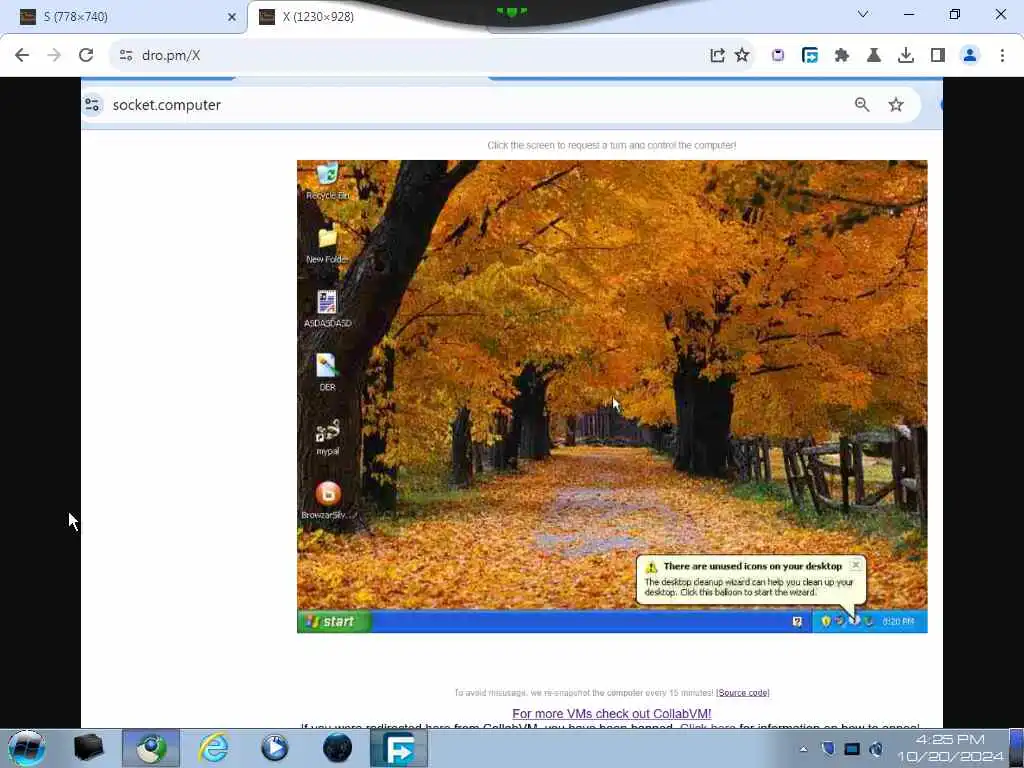1024x768 pixels.
Task: Open the dark globe app in the taskbar
Action: coord(337,748)
